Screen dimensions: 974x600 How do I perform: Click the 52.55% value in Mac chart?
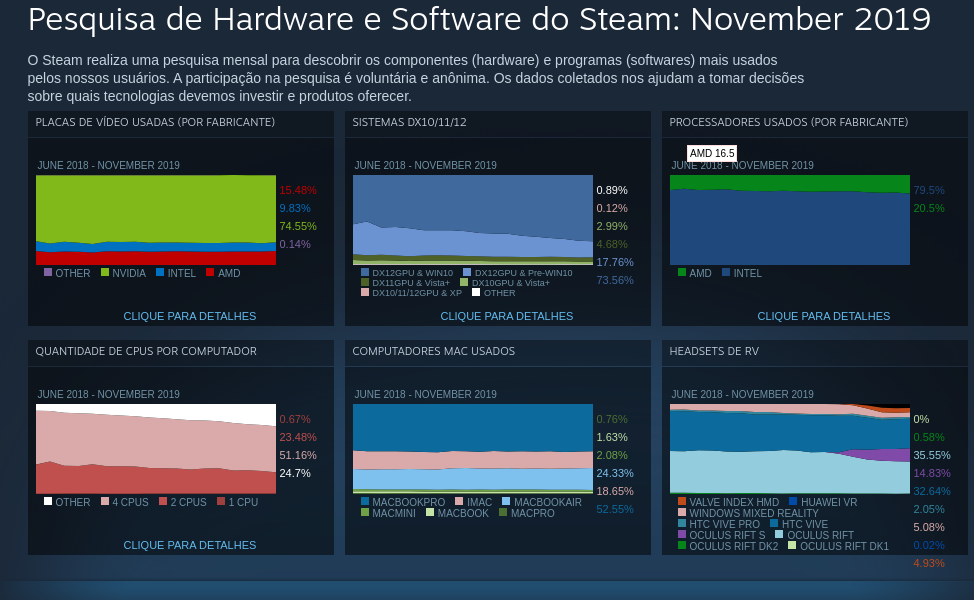(x=615, y=509)
